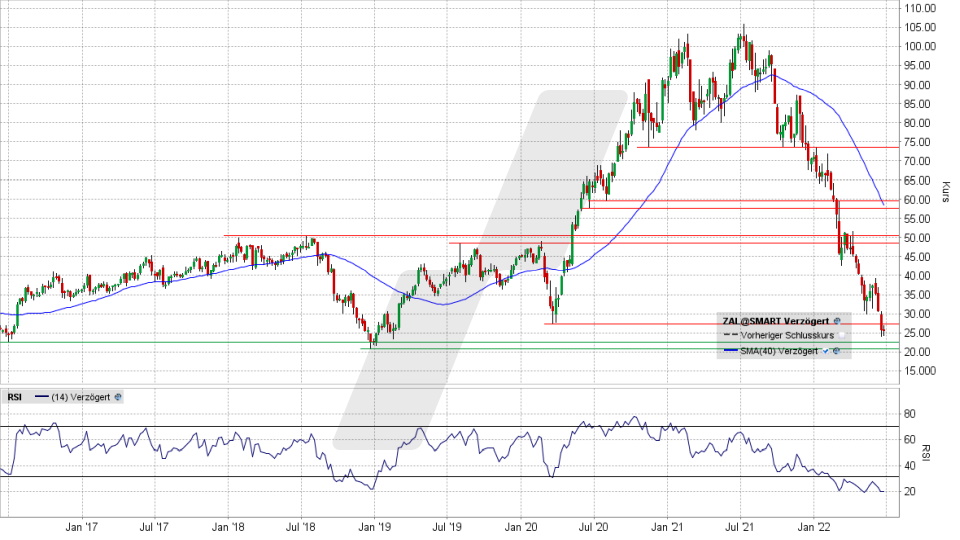960x540 pixels.
Task: Click the Jan '22 date label
Action: click(x=814, y=527)
